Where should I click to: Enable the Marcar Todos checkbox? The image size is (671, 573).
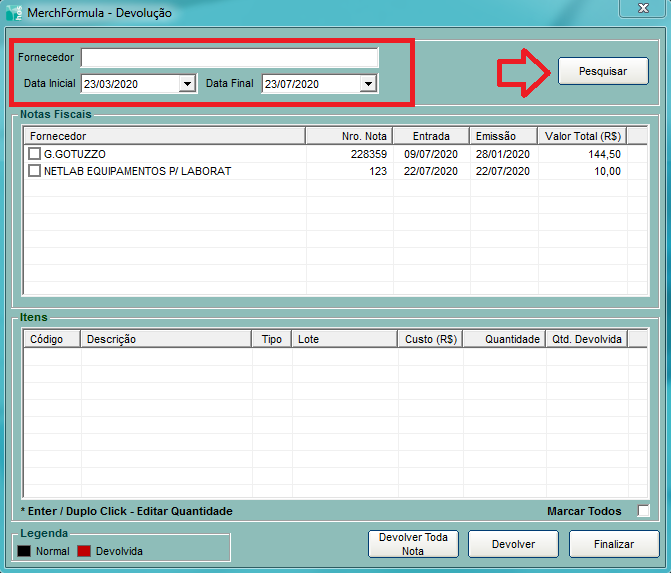tap(644, 511)
